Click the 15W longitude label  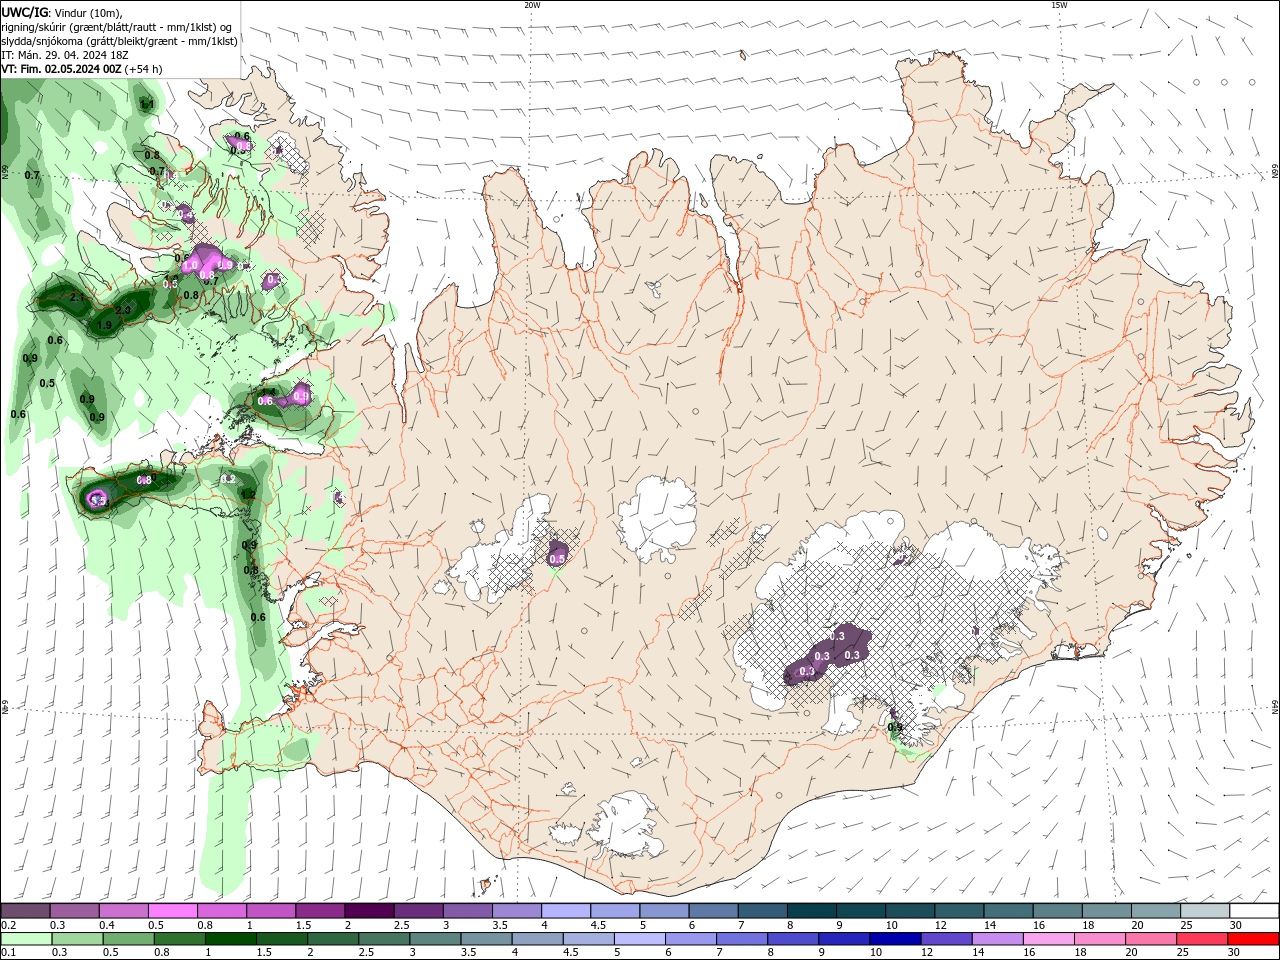pos(1059,5)
